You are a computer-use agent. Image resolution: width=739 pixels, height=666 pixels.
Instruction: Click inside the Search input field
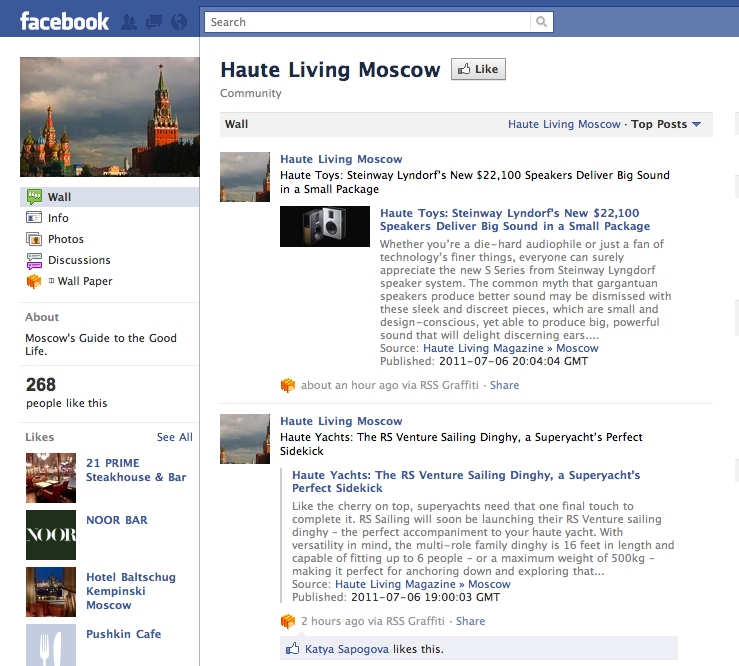pyautogui.click(x=370, y=22)
